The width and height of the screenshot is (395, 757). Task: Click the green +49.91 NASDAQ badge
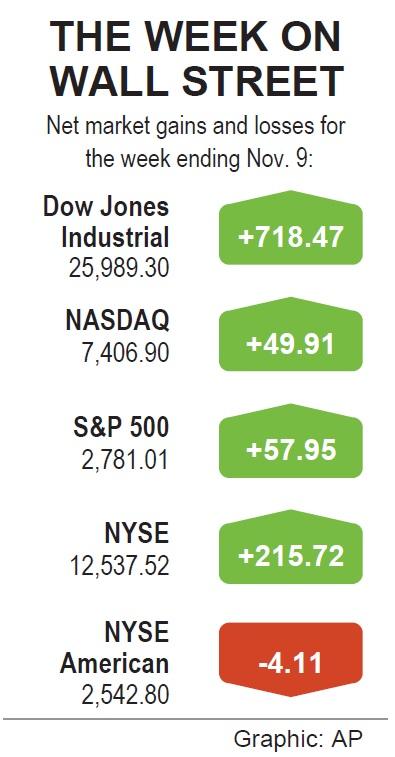[291, 335]
